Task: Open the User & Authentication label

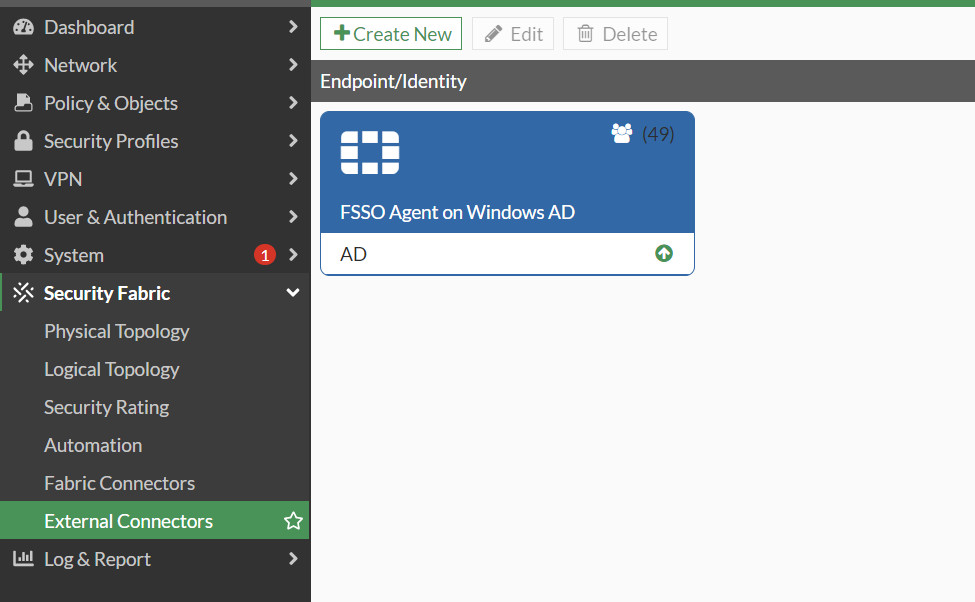Action: pyautogui.click(x=136, y=217)
